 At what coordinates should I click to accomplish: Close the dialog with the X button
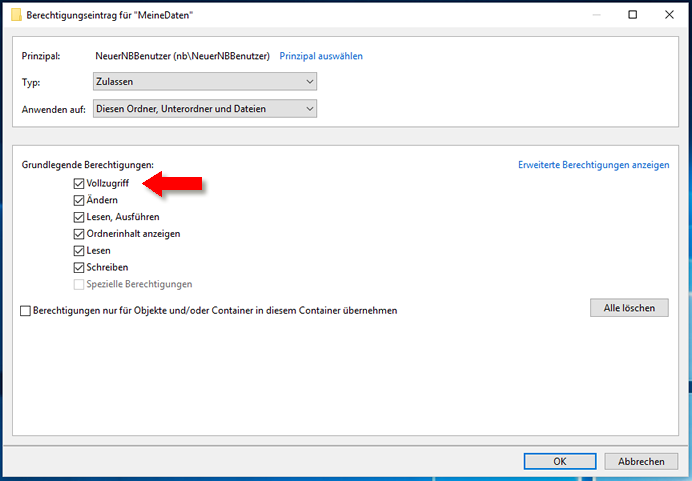(x=667, y=15)
